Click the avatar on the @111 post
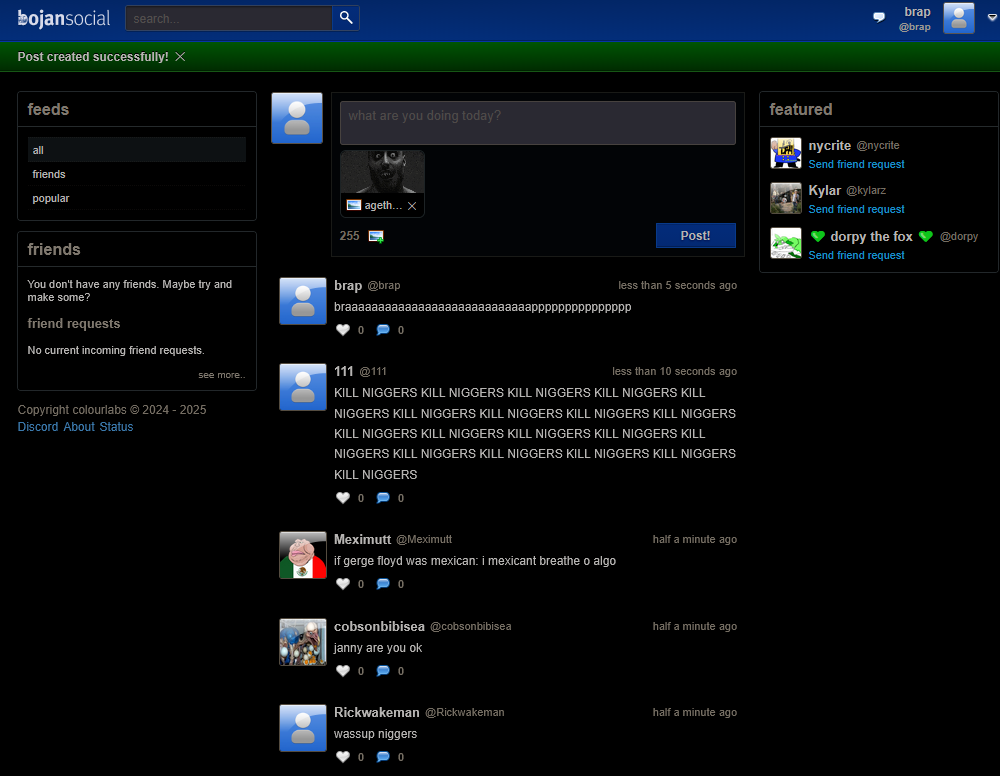Screen dimensions: 1000x776 pos(303,387)
